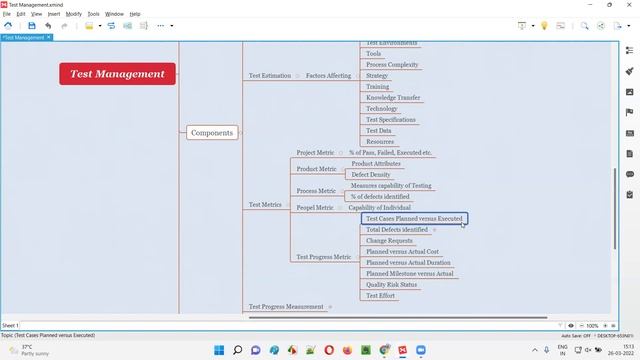
Task: Select the Defect Density topic
Action: click(371, 175)
